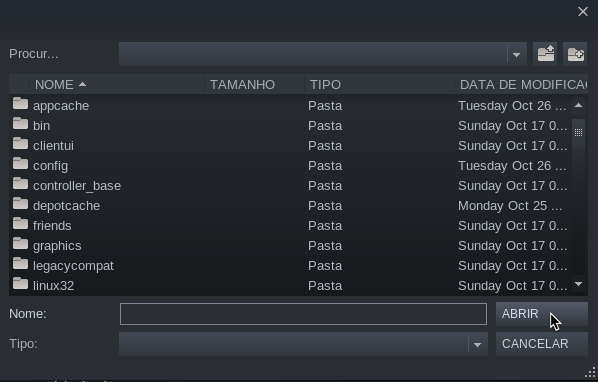Select the depotcache folder icon
This screenshot has height=382, width=598.
(x=20, y=204)
